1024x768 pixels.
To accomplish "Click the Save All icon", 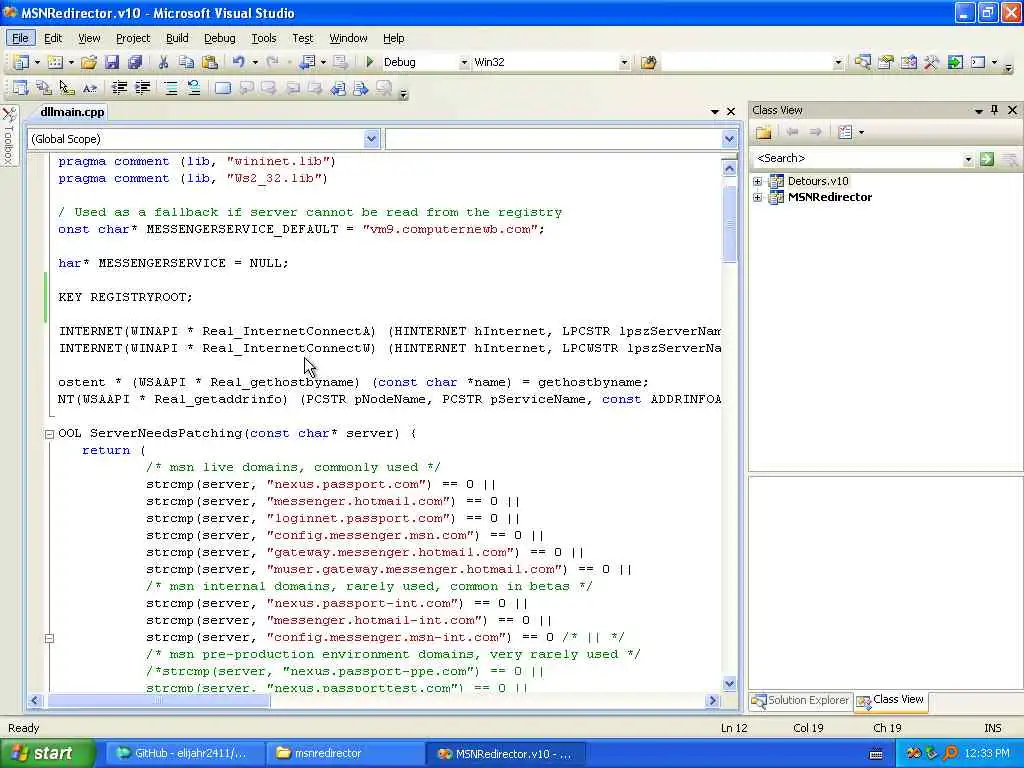I will pos(135,62).
